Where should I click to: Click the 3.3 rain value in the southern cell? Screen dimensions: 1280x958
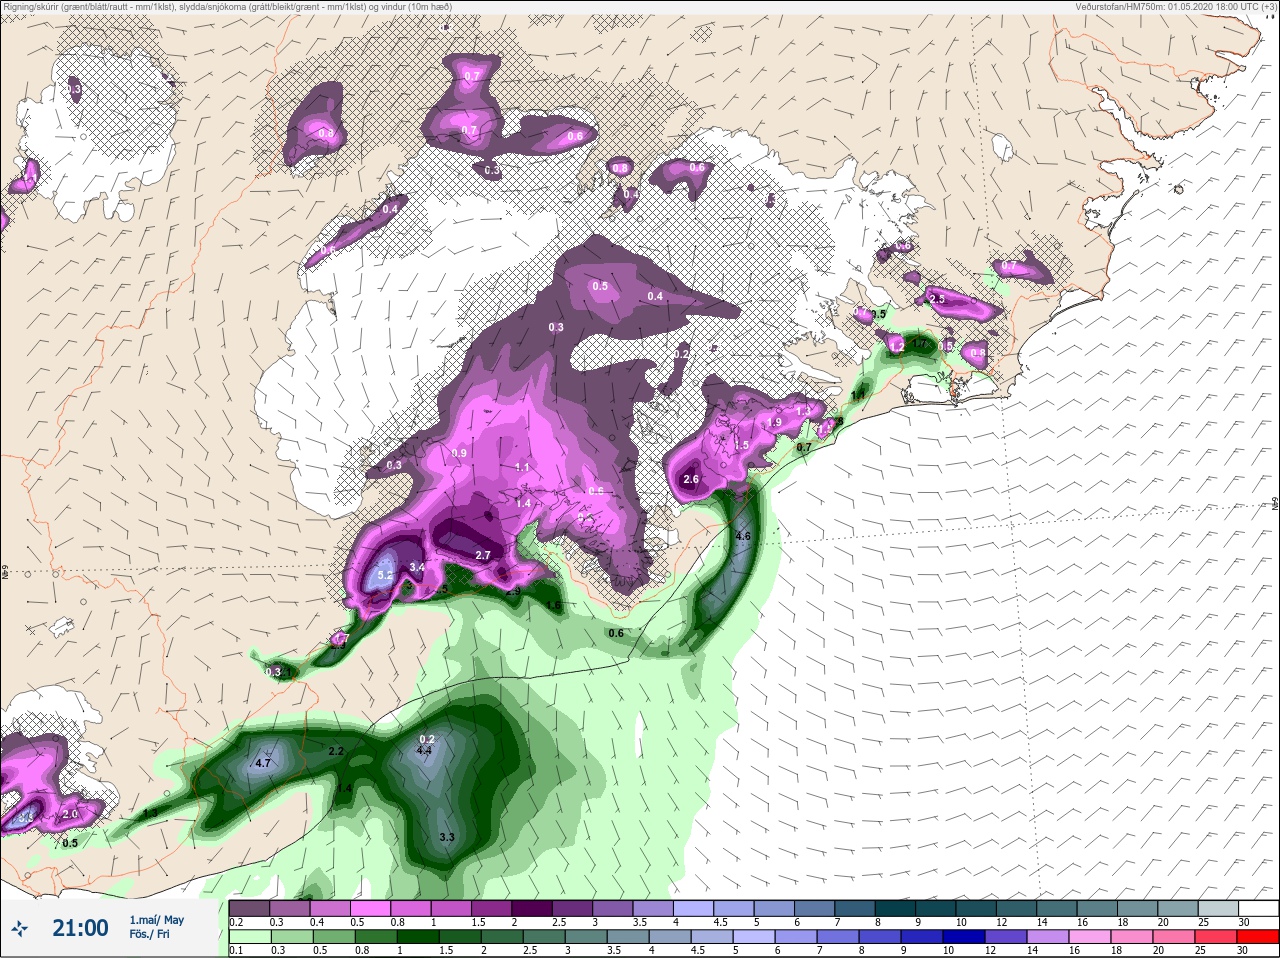[x=447, y=837]
